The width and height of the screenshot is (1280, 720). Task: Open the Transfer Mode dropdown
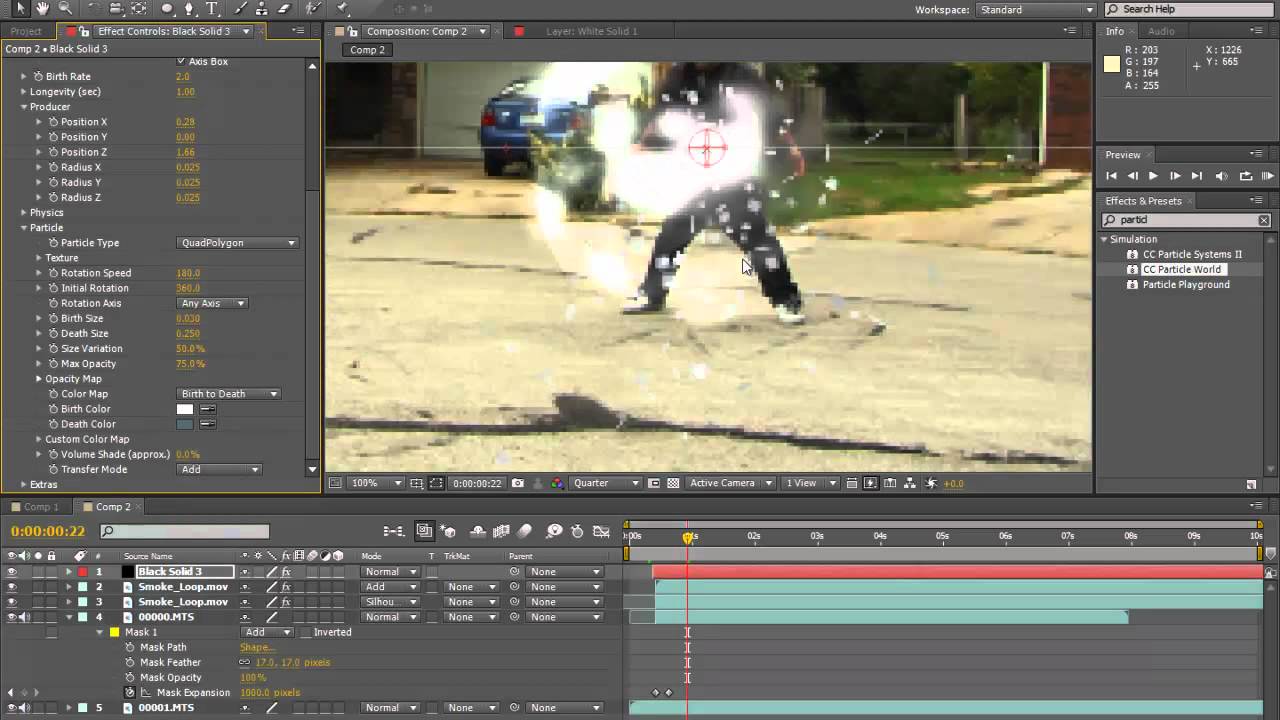click(x=219, y=469)
